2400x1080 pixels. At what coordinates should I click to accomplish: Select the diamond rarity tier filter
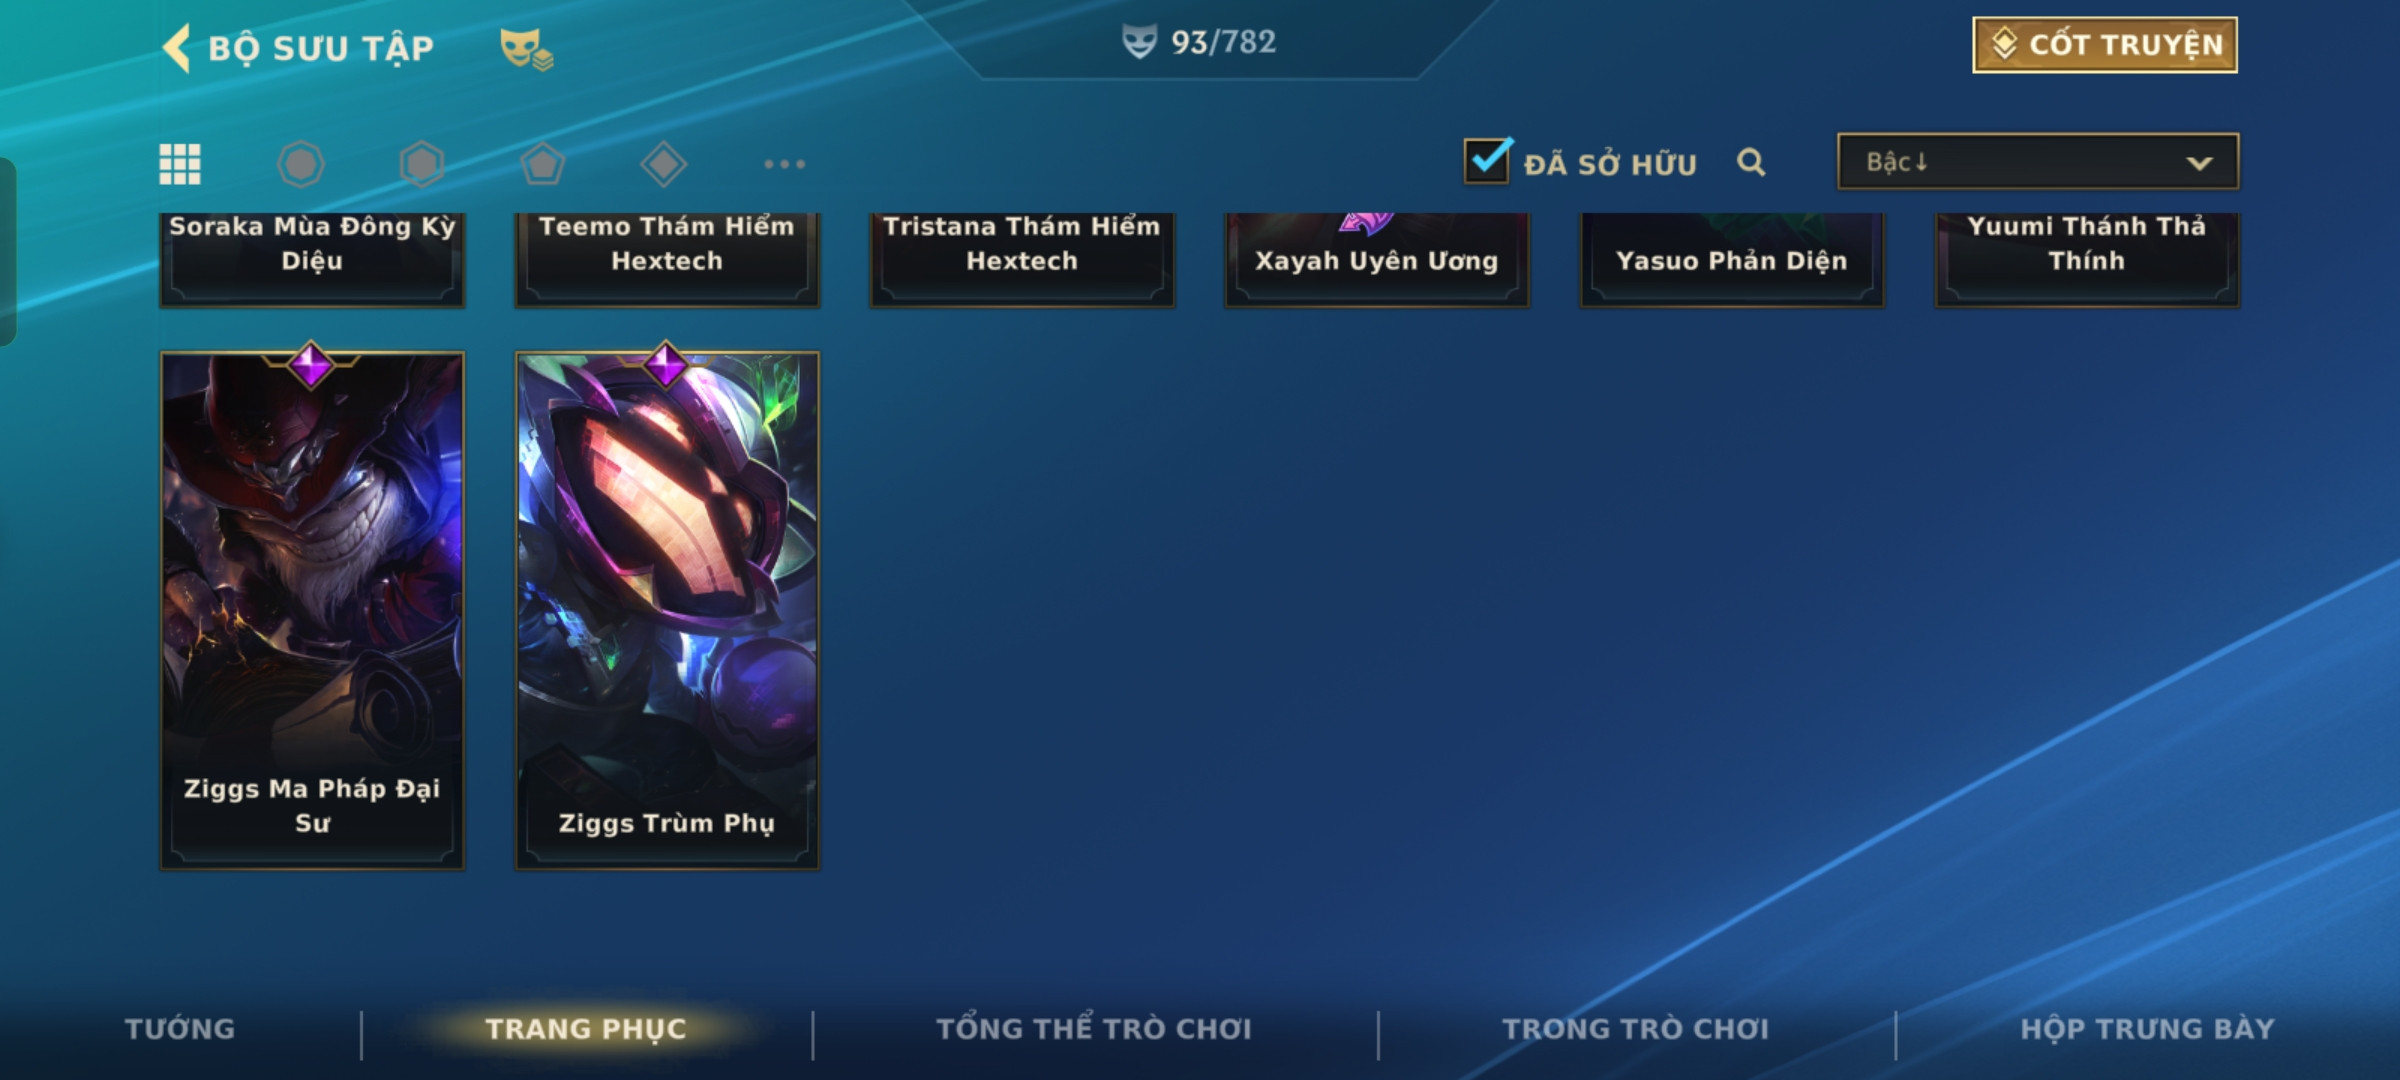[x=664, y=164]
